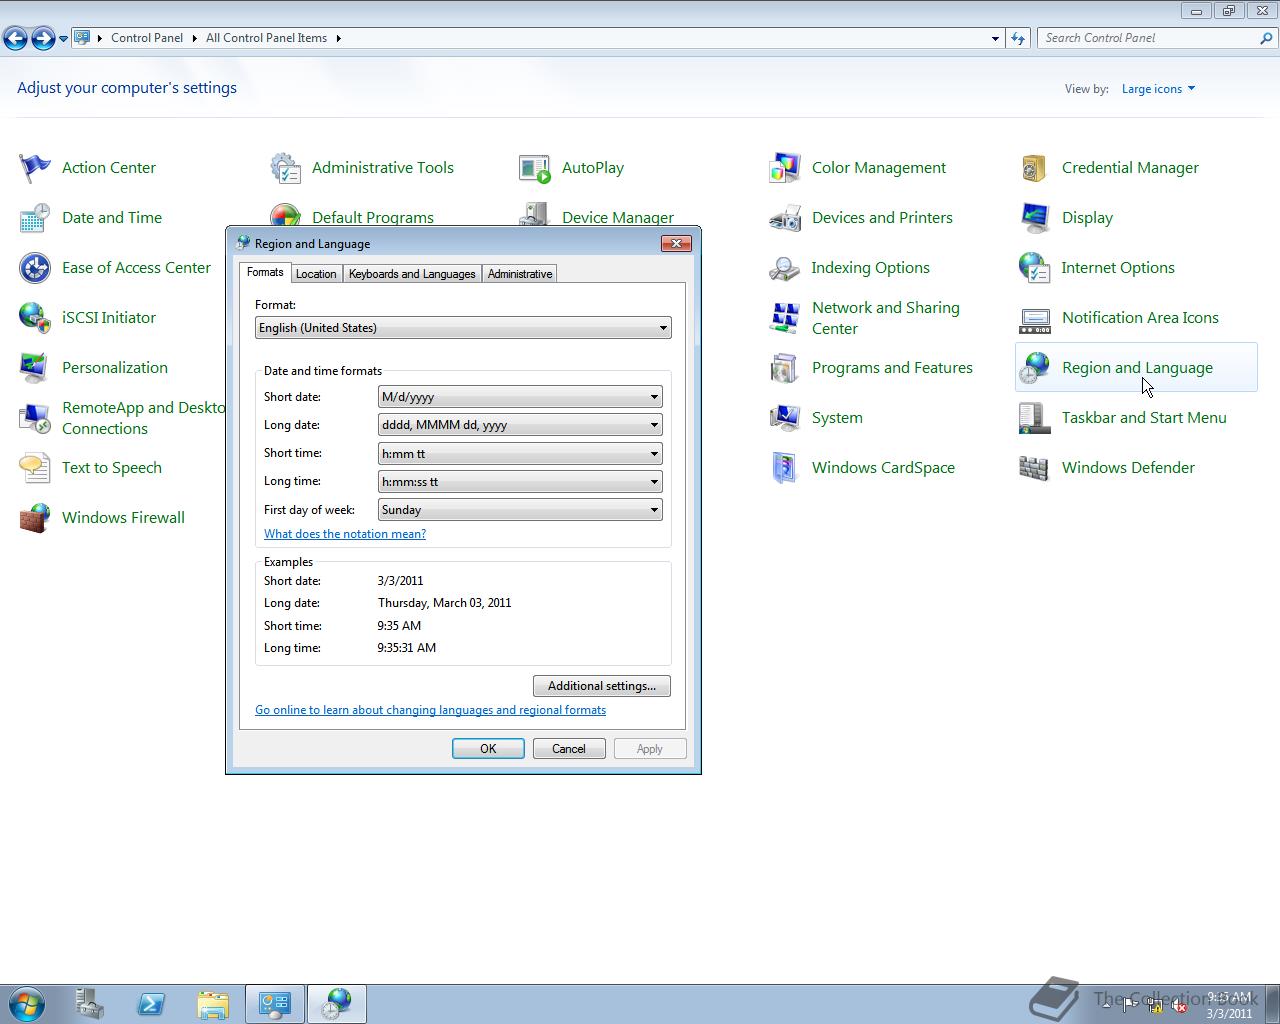Image resolution: width=1280 pixels, height=1024 pixels.
Task: Open the Taskbar and Start Menu icon
Action: pos(1035,418)
